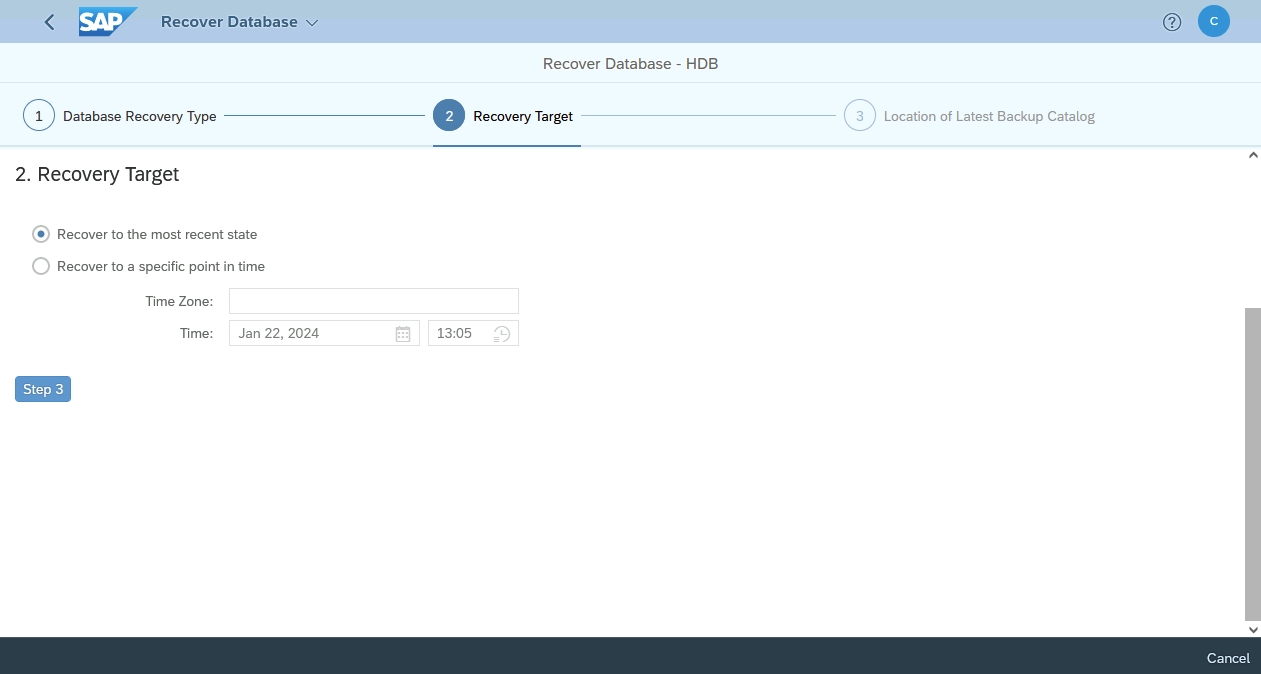Open the help question mark icon
Viewport: 1261px width, 674px height.
point(1172,22)
